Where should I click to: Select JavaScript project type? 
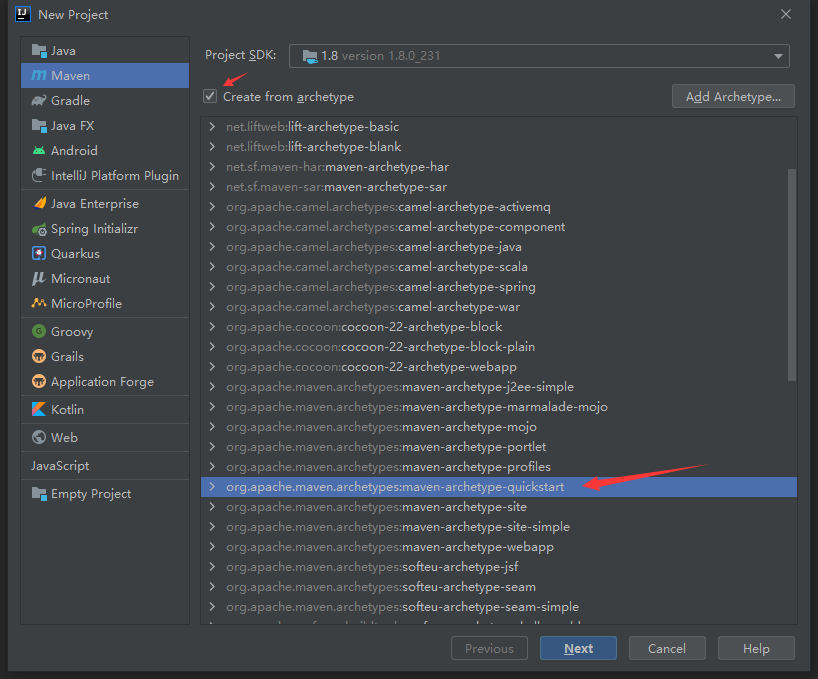tap(105, 466)
